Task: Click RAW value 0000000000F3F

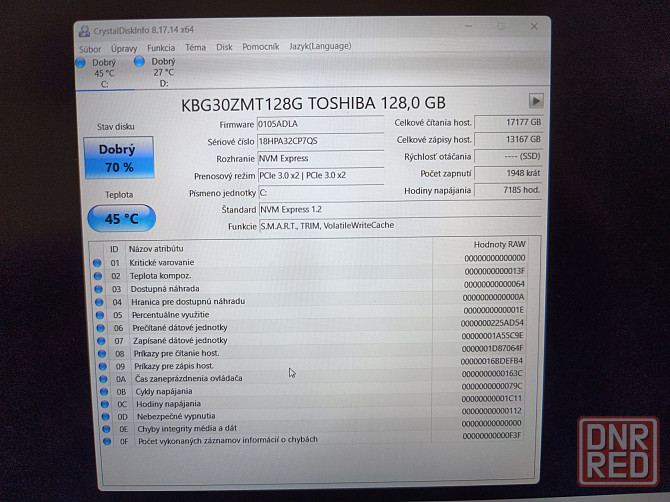Action: [492, 436]
